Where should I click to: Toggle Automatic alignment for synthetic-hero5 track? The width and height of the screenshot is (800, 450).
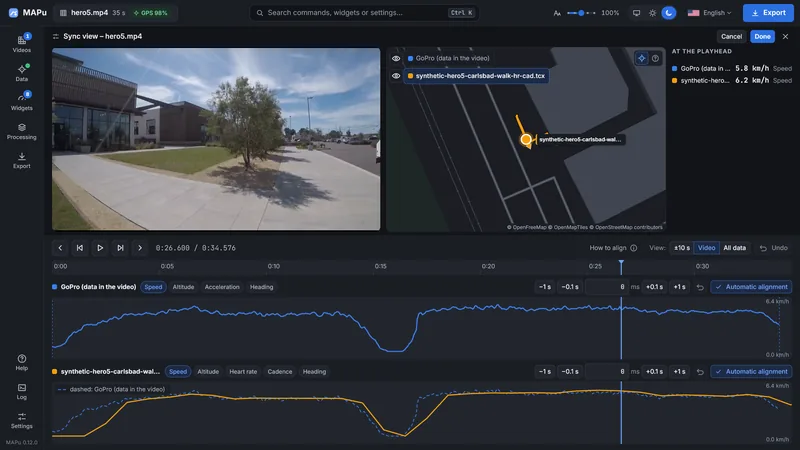coord(751,372)
